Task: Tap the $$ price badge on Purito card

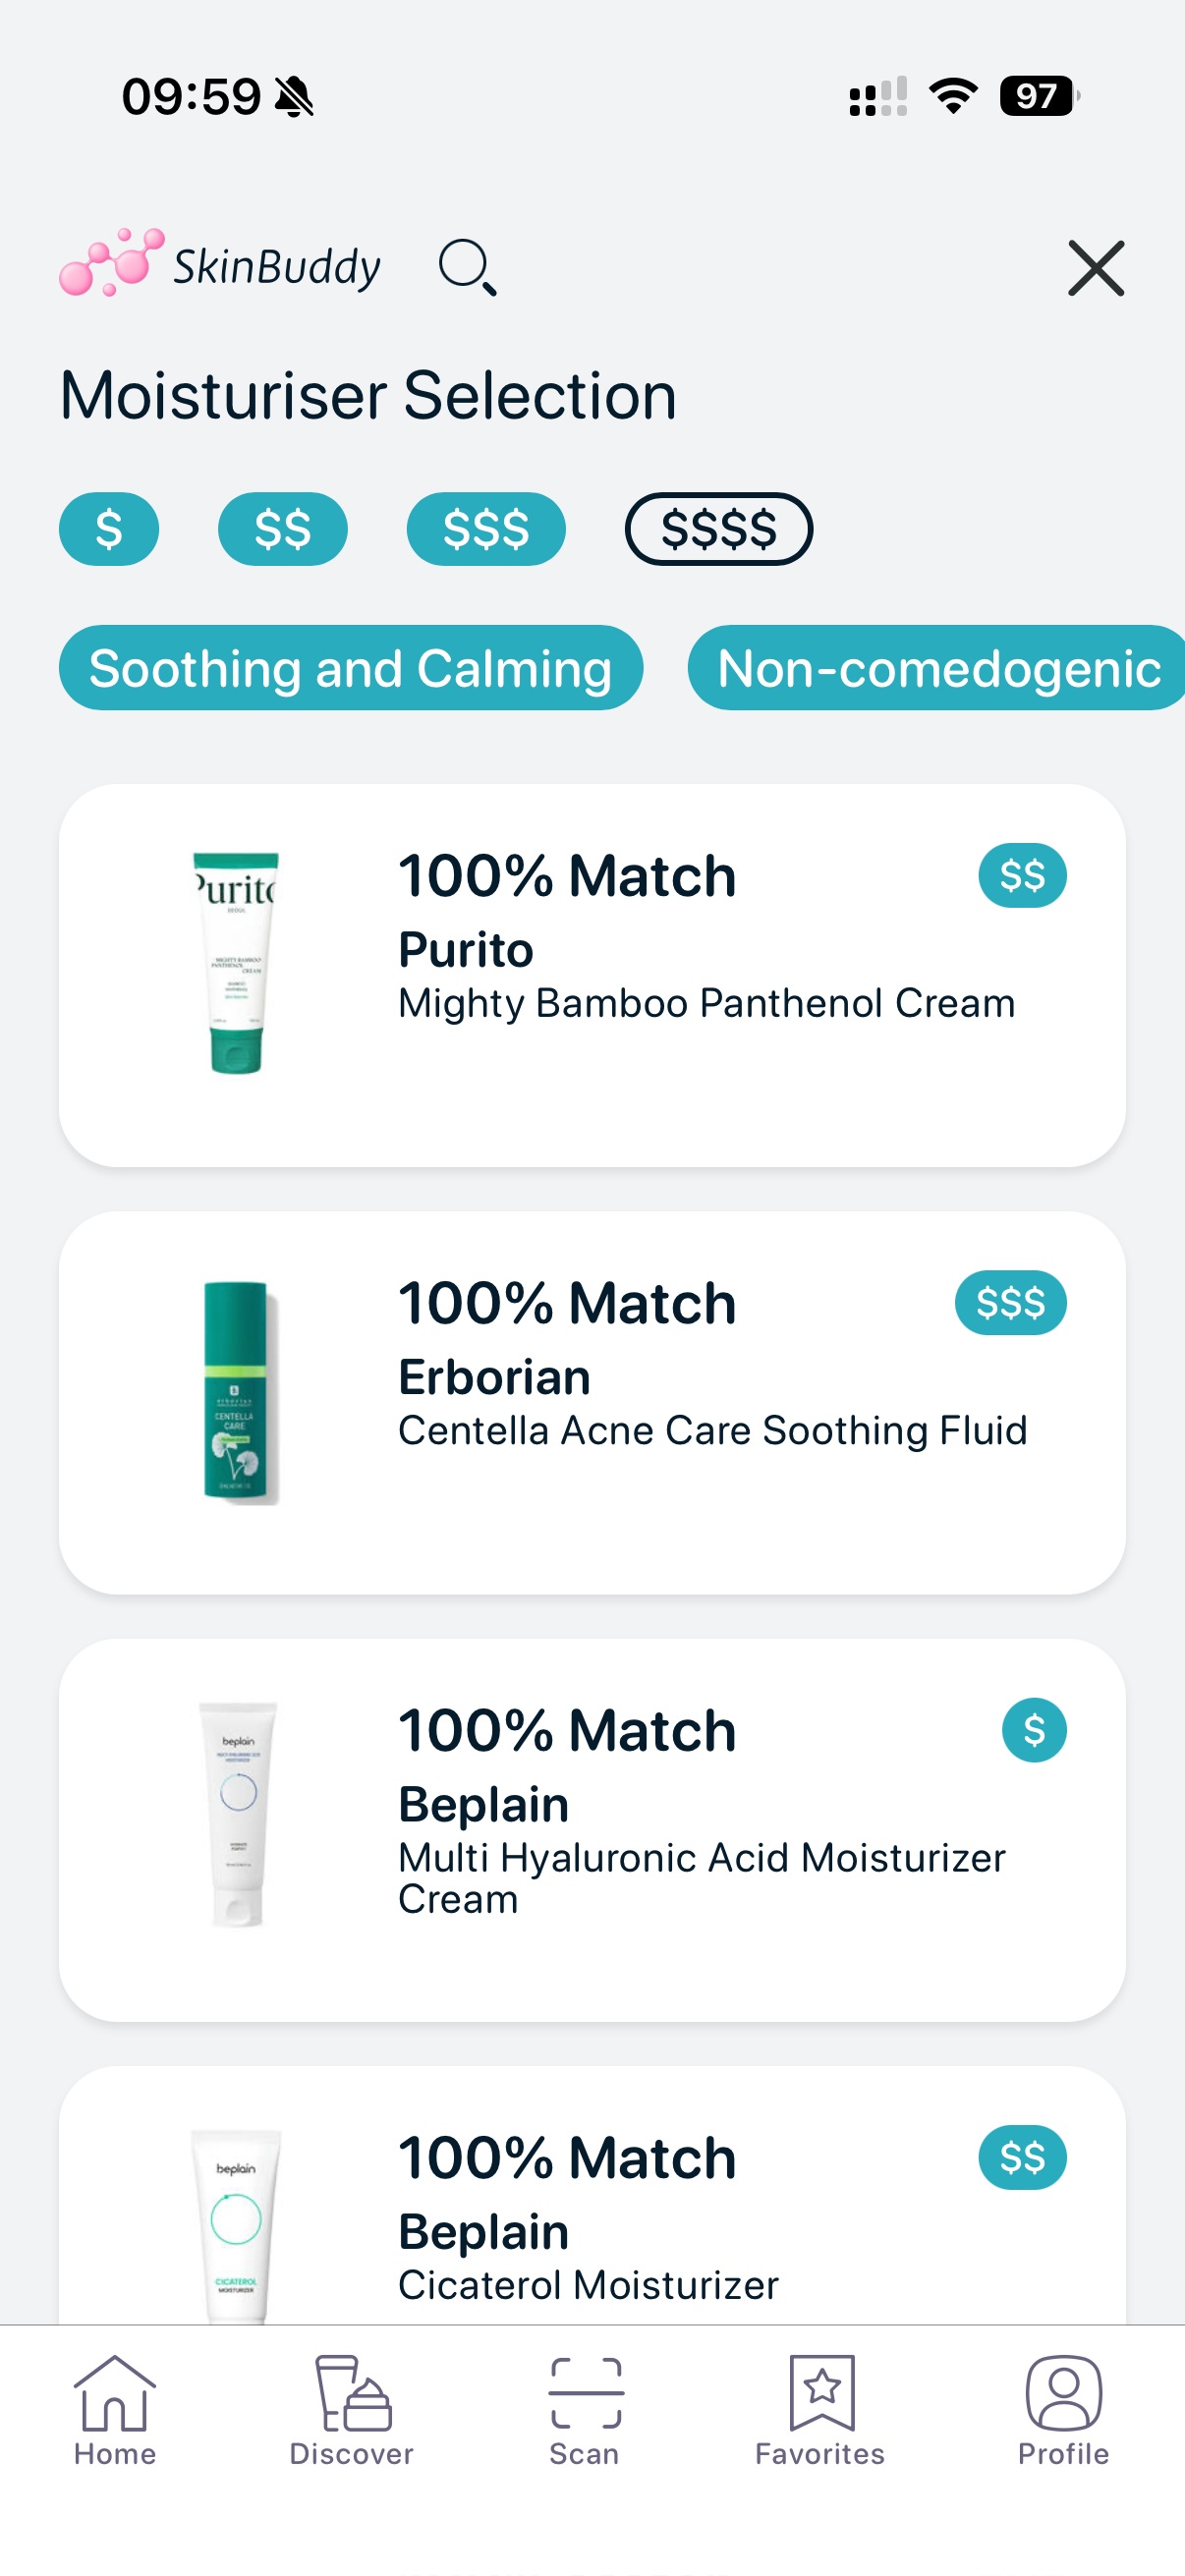Action: tap(1022, 873)
